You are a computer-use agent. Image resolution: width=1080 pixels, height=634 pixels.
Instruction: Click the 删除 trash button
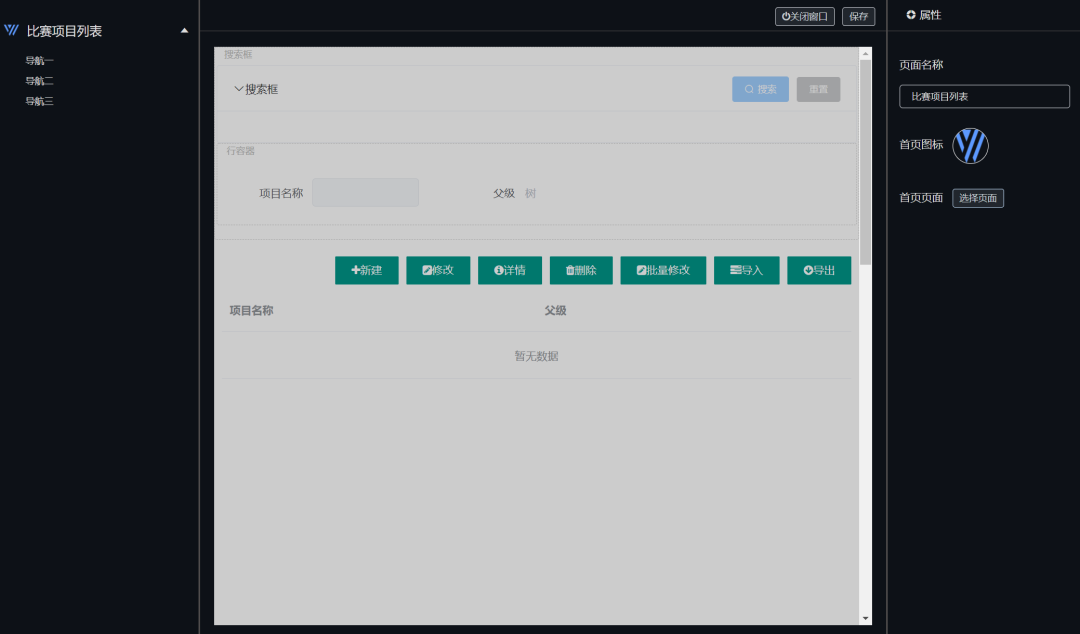point(581,270)
